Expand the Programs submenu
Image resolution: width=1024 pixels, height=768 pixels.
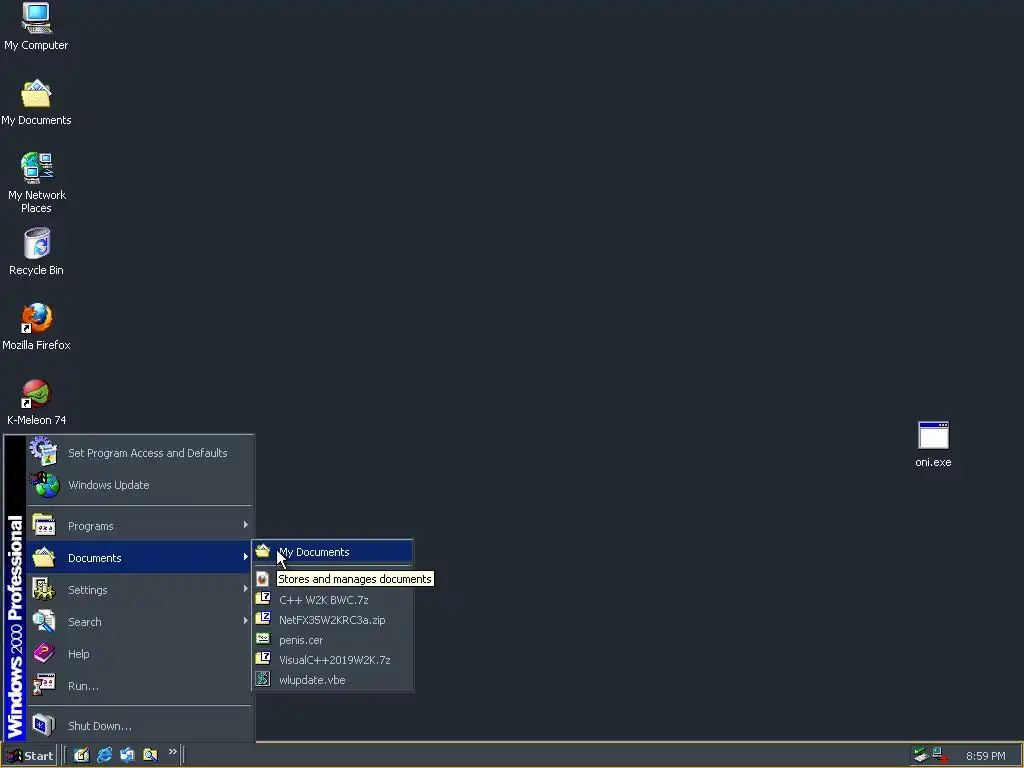coord(139,526)
